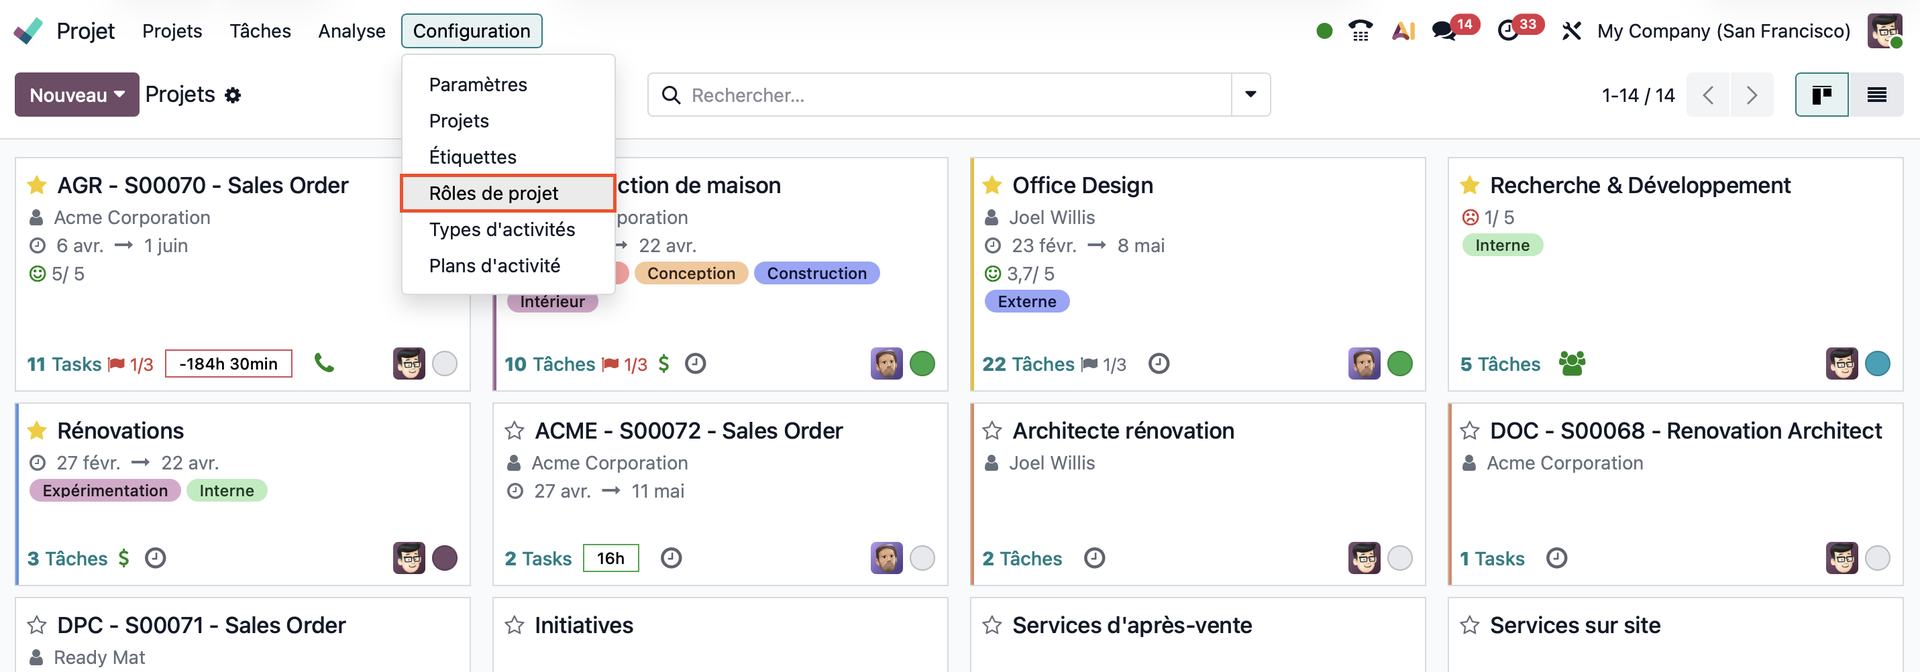Click green phone icon on AGR project card
The image size is (1920, 672).
324,363
